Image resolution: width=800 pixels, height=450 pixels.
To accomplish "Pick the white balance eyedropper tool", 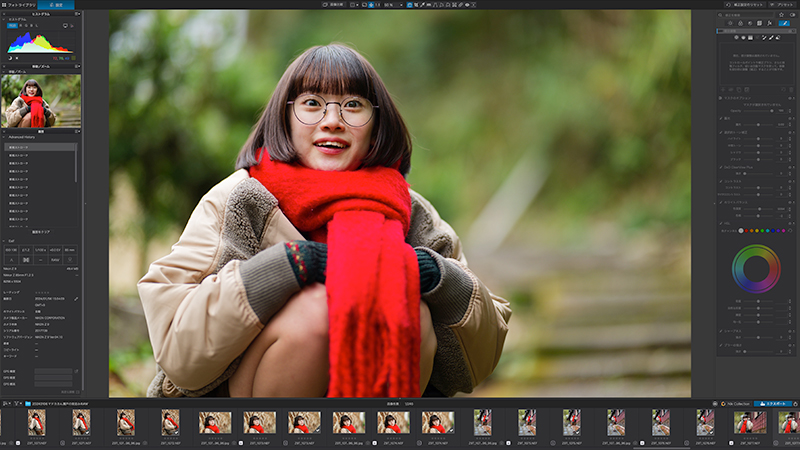I will [422, 5].
